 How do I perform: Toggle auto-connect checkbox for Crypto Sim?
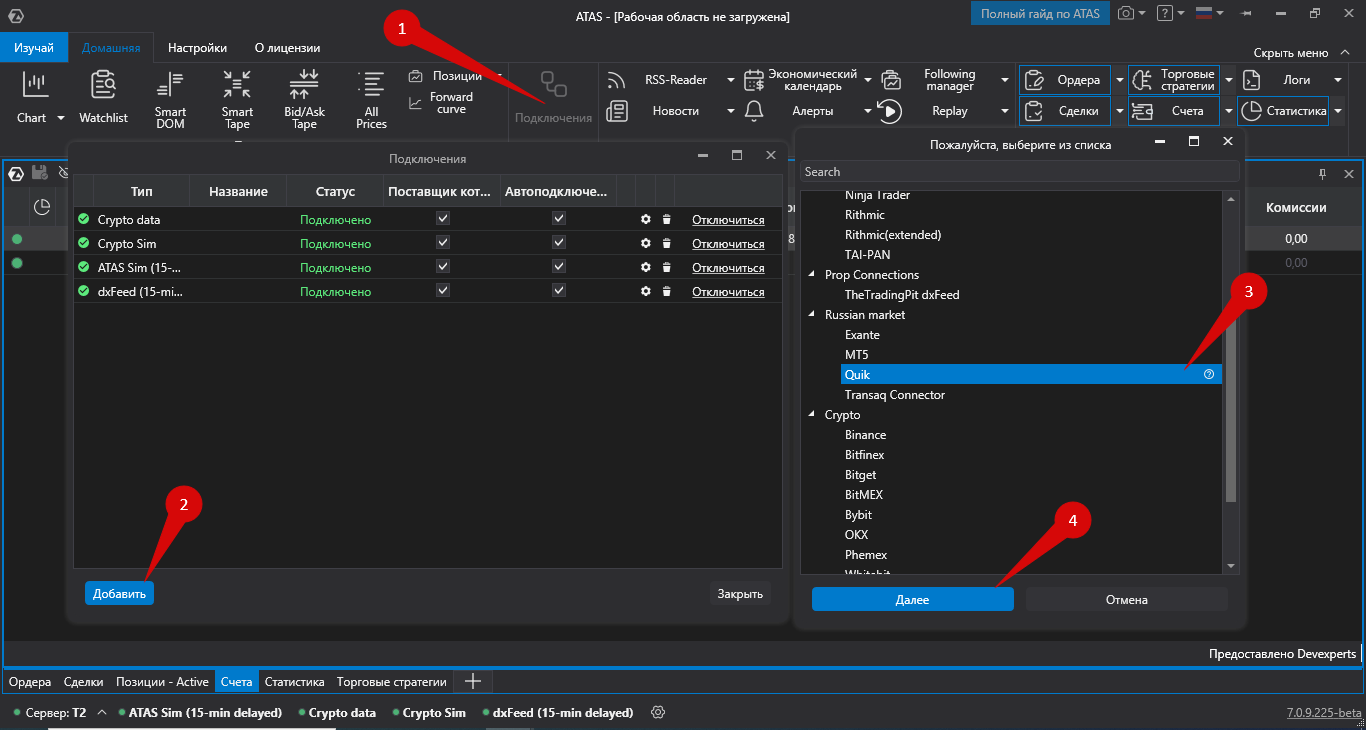559,242
